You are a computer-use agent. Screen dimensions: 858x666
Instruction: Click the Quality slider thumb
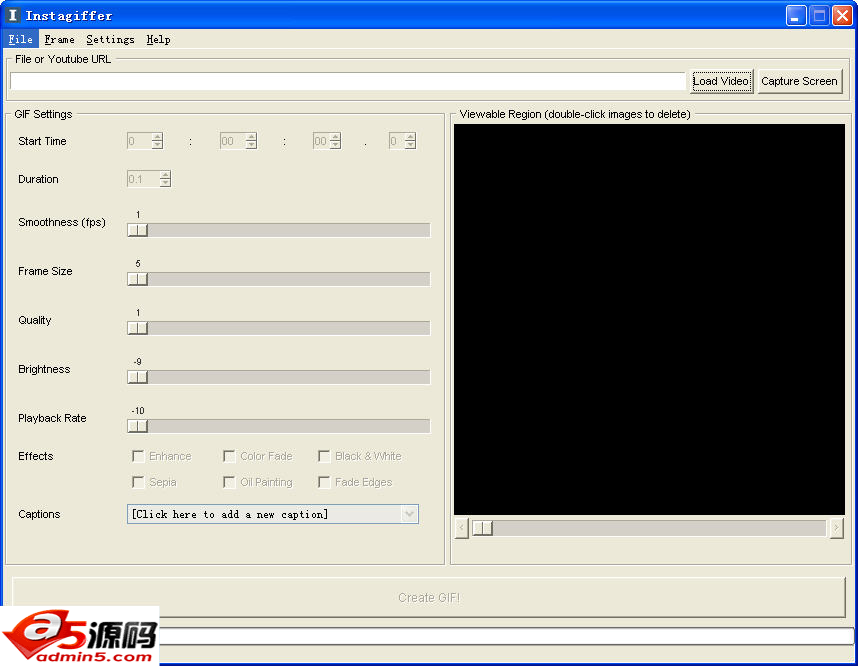pos(138,328)
